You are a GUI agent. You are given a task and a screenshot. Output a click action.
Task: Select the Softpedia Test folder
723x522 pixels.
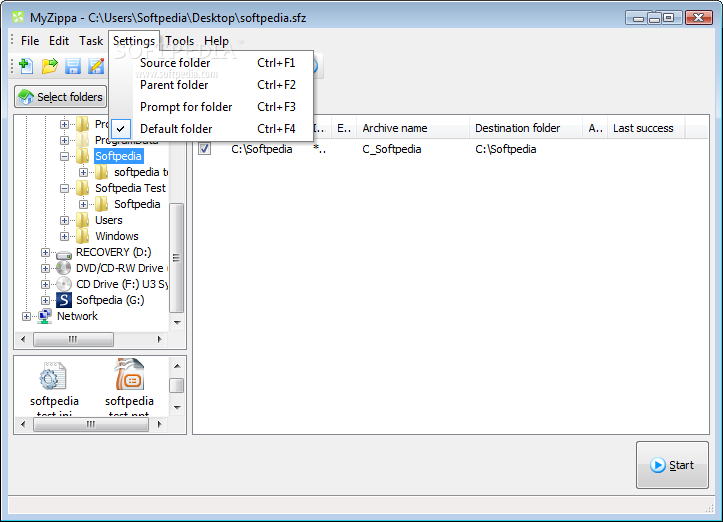click(x=130, y=188)
